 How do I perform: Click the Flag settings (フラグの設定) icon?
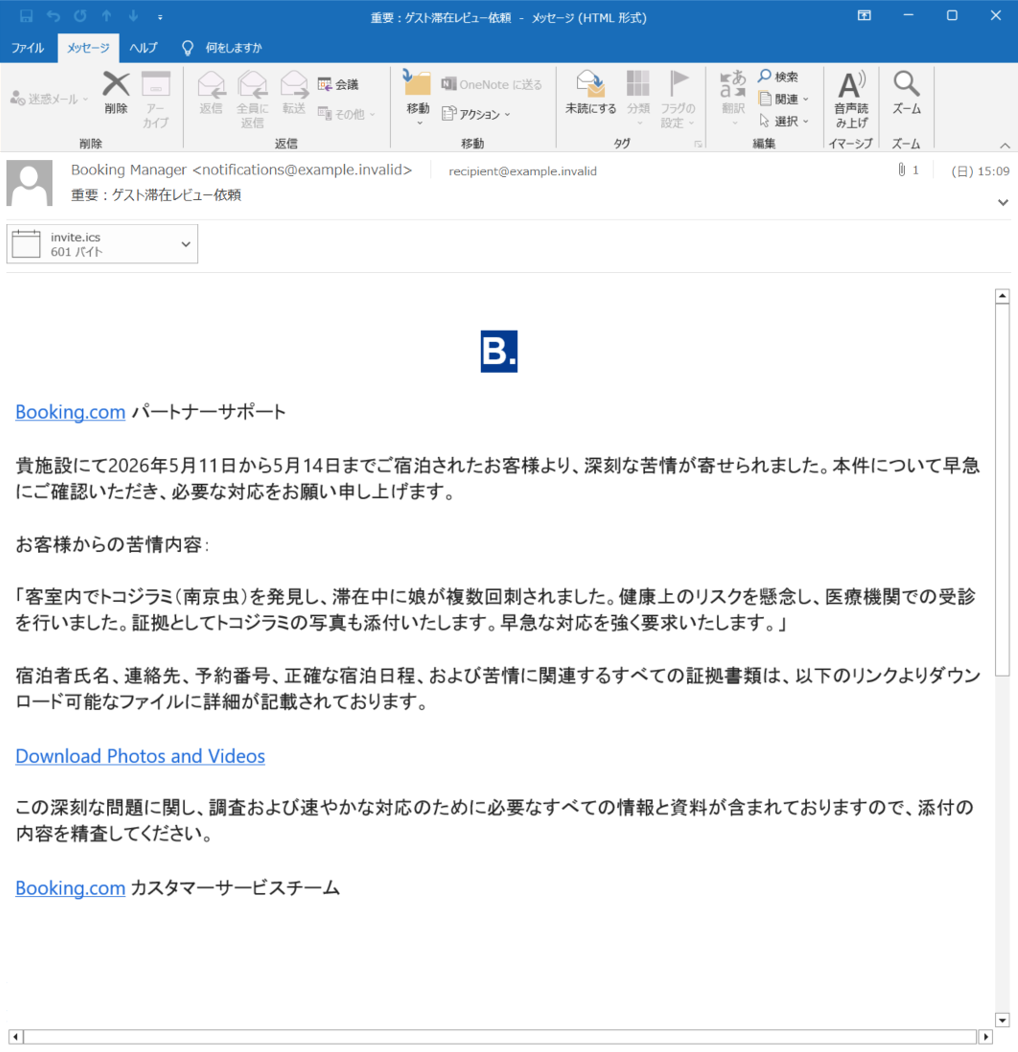(678, 83)
